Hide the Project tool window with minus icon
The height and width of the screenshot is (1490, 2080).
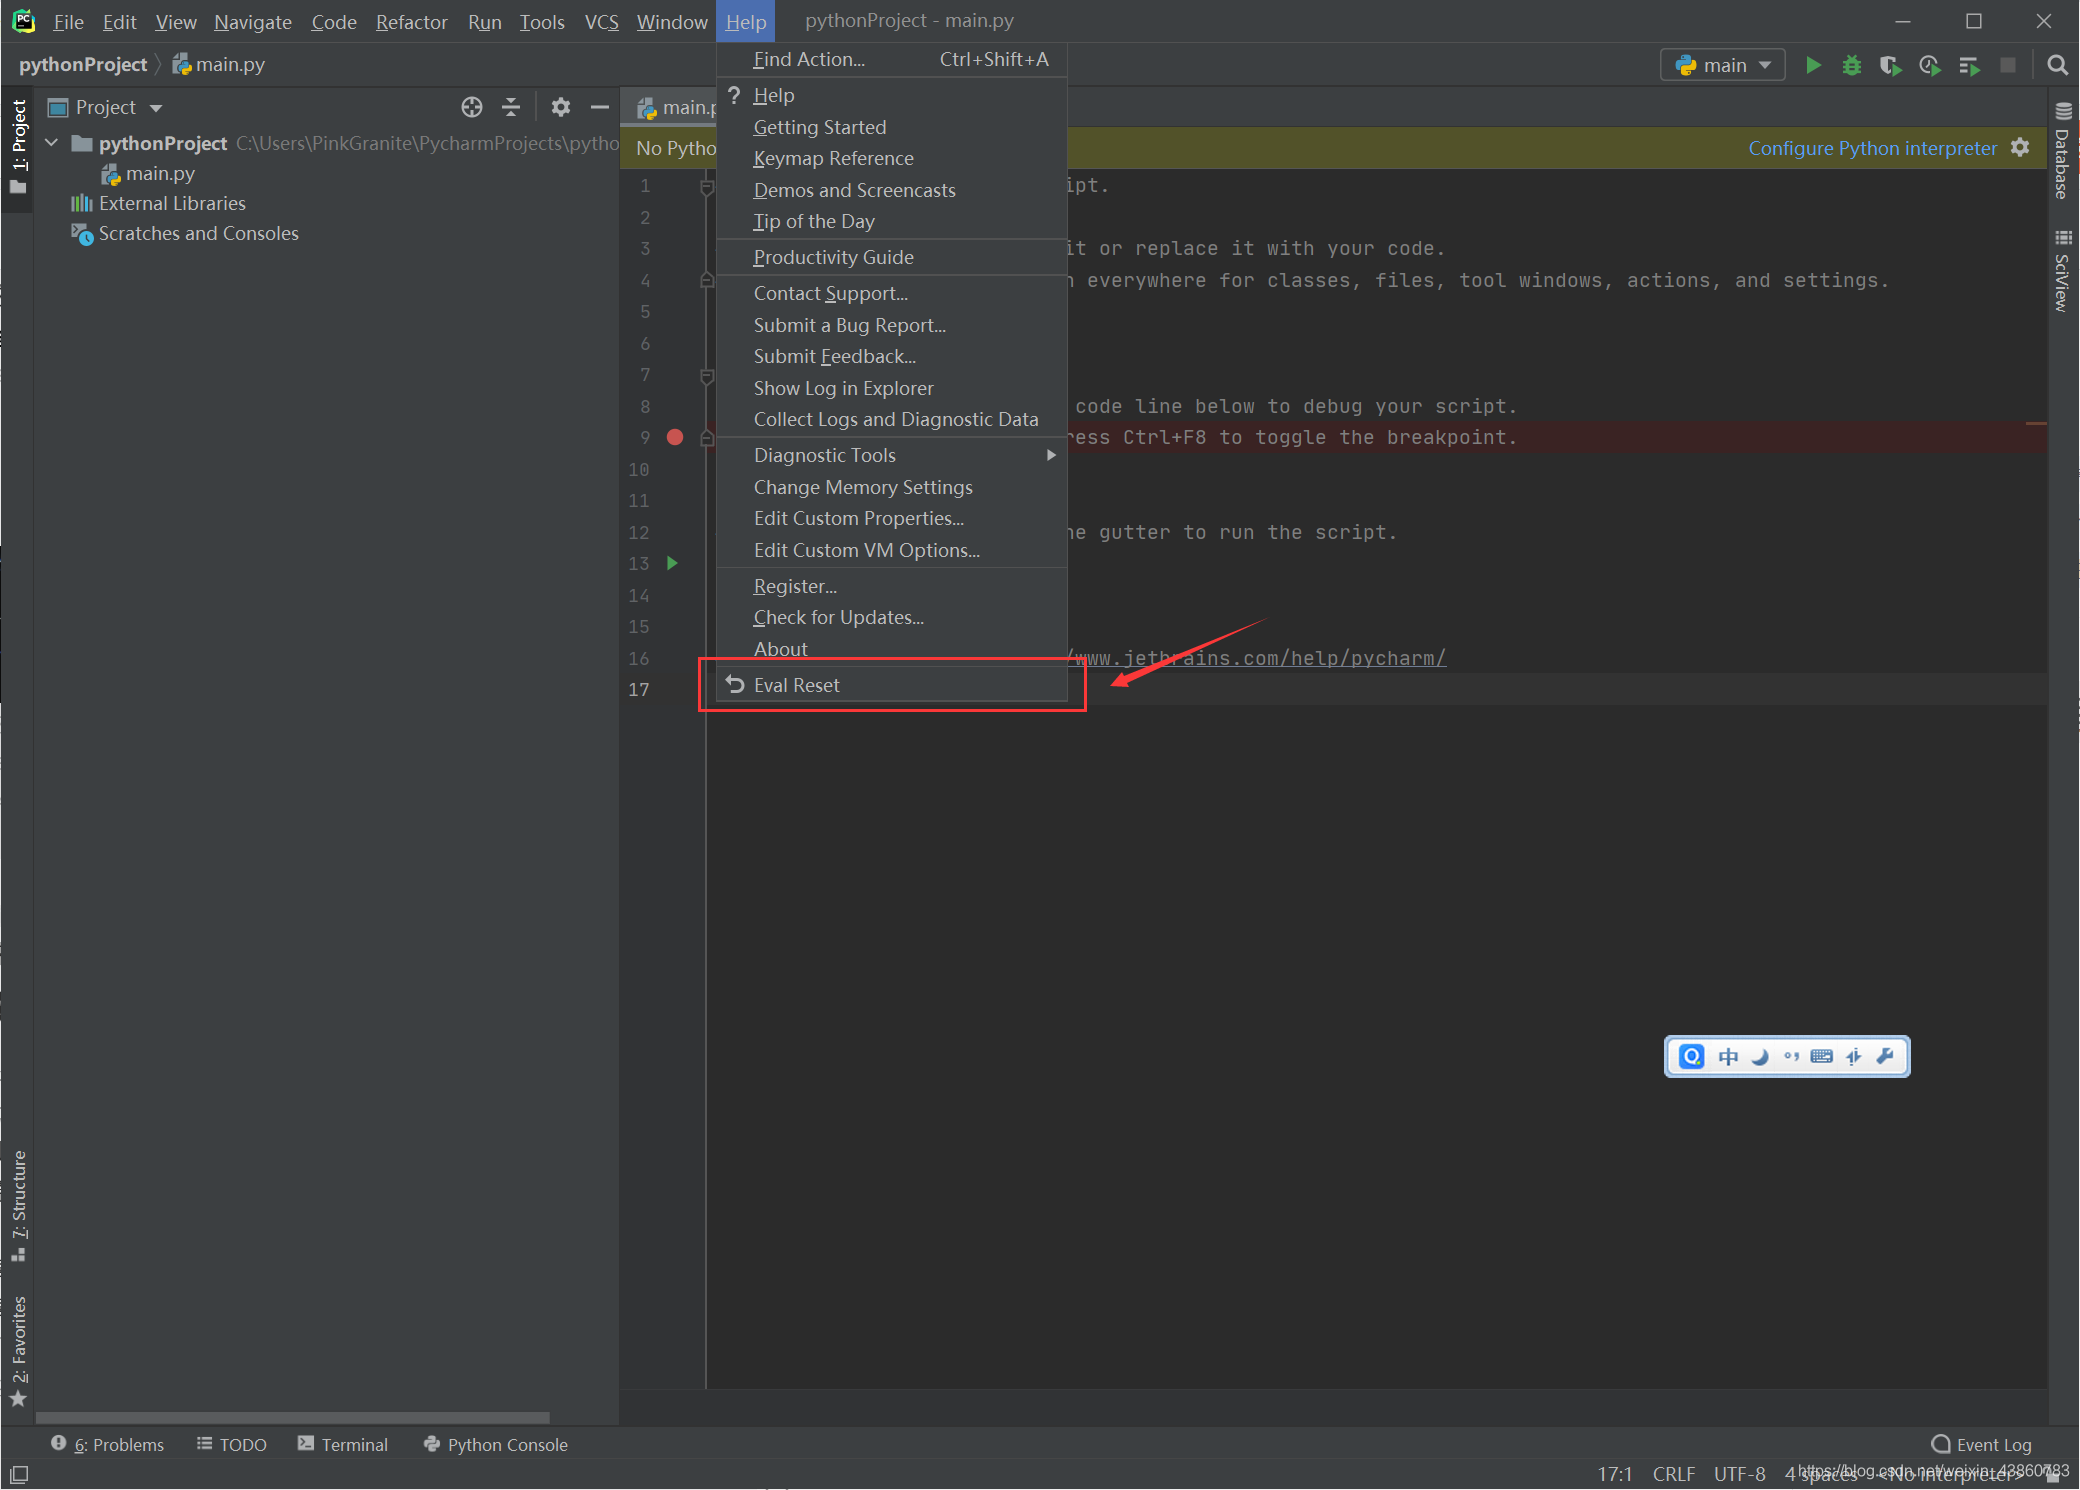(x=599, y=107)
